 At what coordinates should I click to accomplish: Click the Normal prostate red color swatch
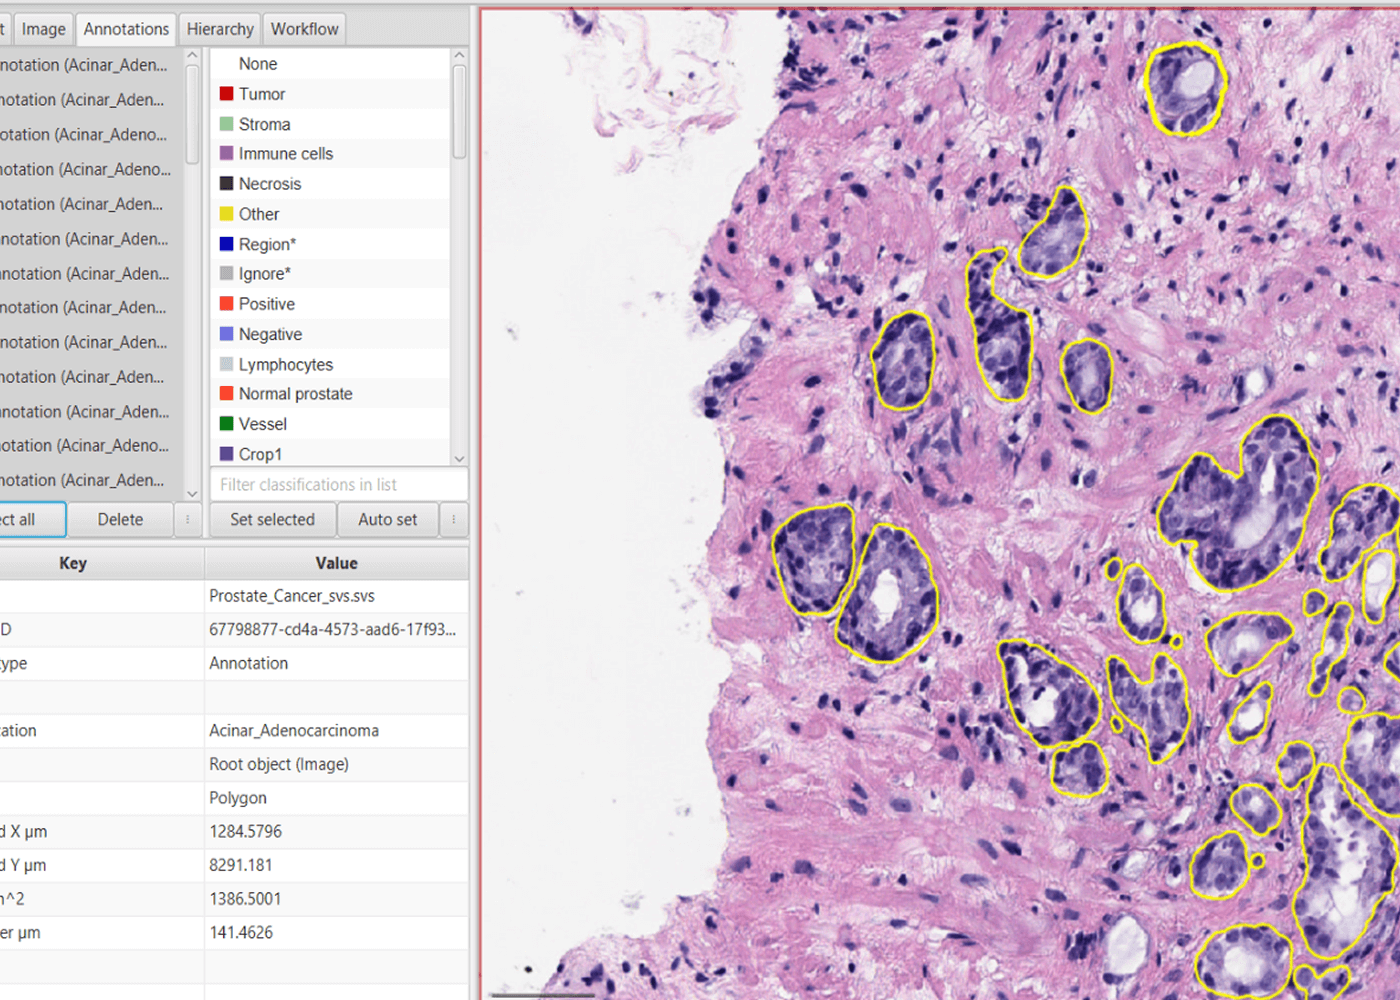click(x=226, y=393)
